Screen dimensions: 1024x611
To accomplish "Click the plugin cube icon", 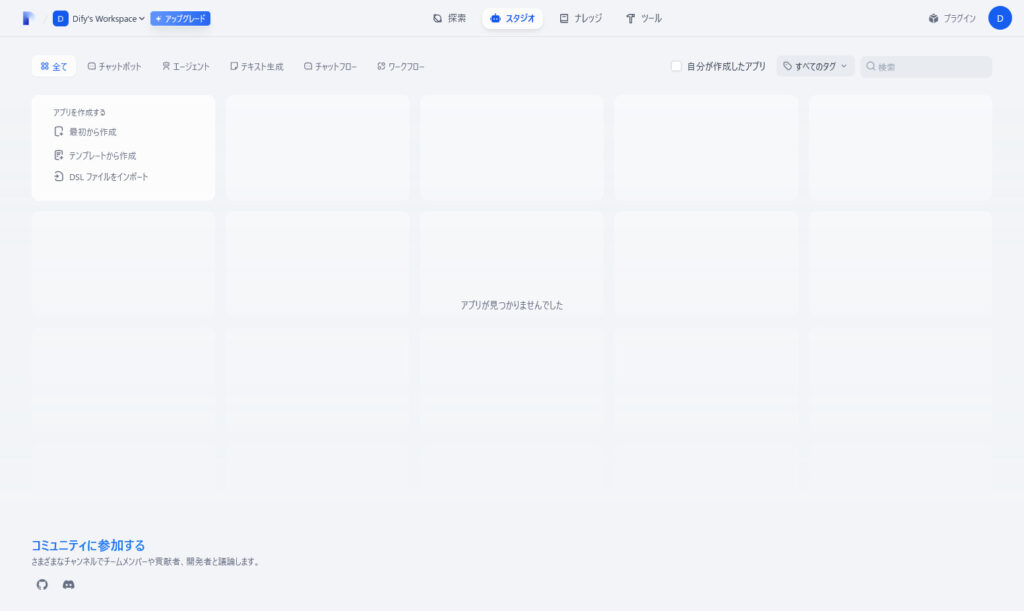I will pos(933,18).
